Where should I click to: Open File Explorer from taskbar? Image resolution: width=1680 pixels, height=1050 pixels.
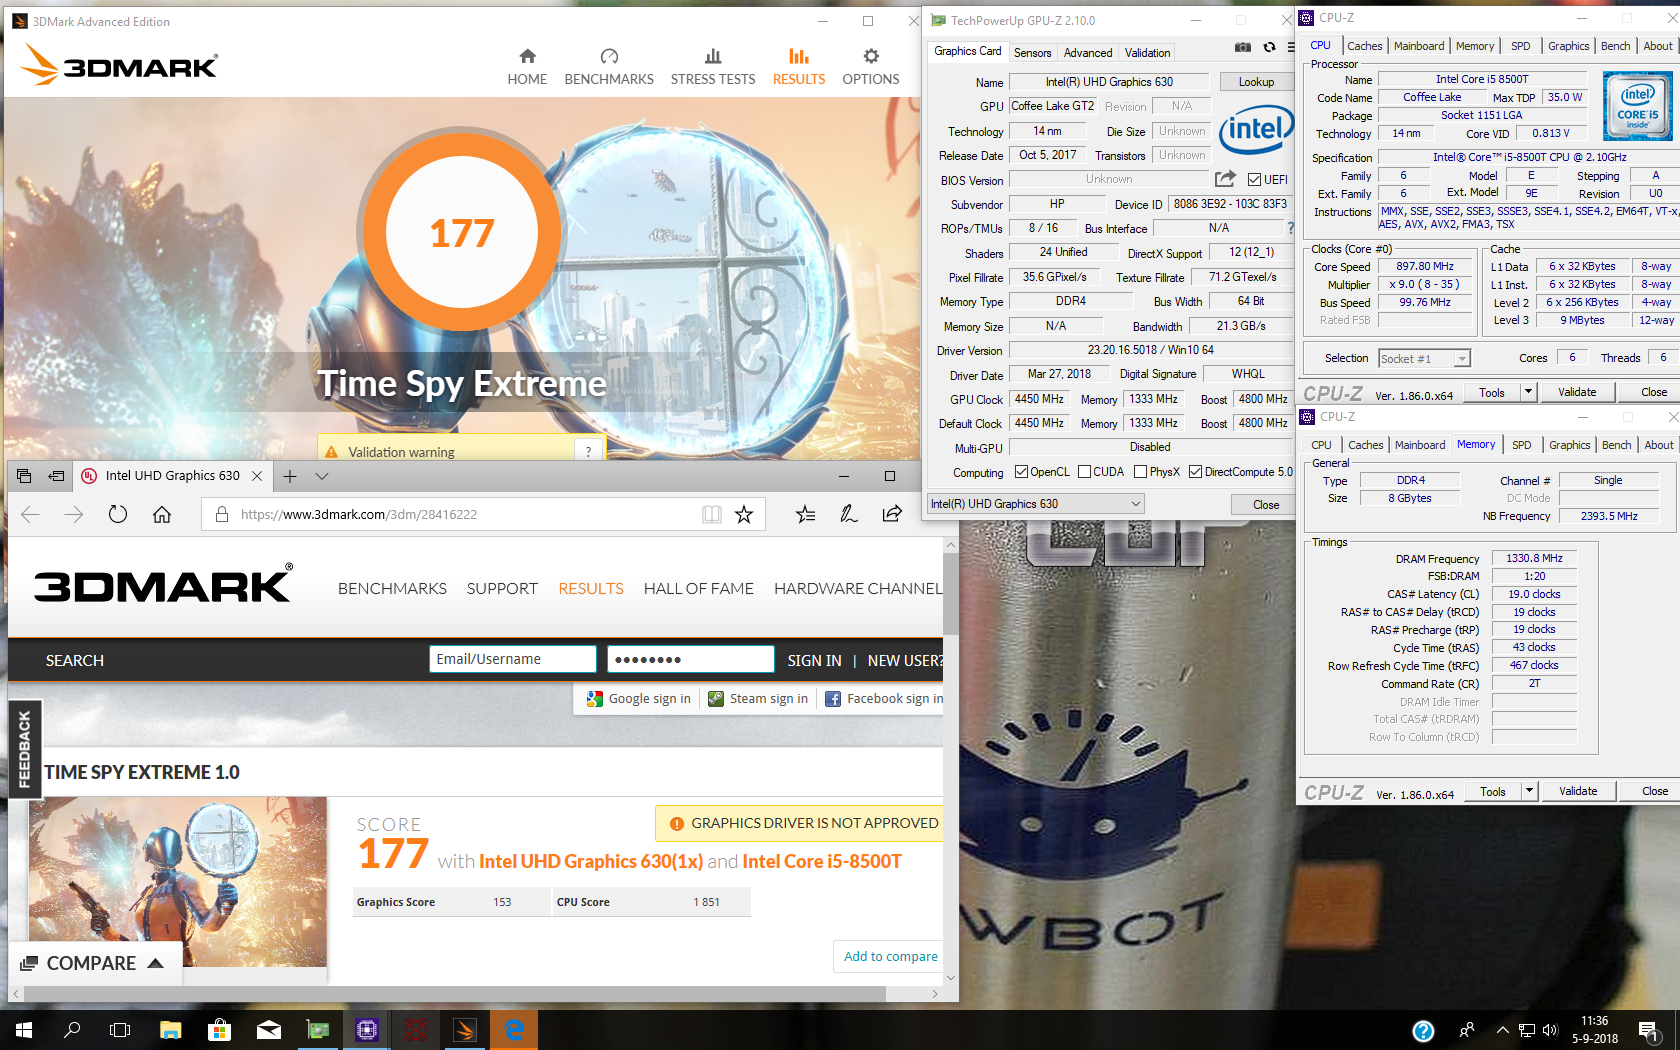point(170,1030)
